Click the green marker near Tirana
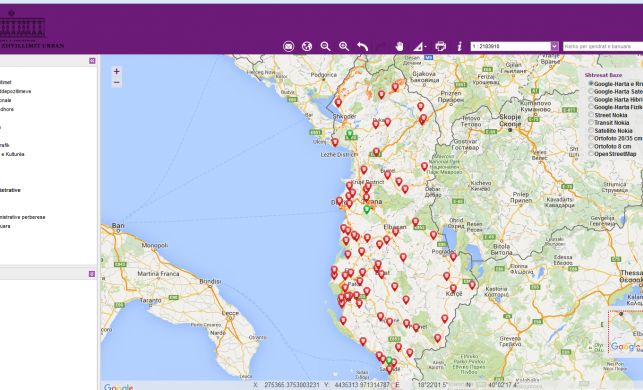The width and height of the screenshot is (643, 390). [367, 210]
